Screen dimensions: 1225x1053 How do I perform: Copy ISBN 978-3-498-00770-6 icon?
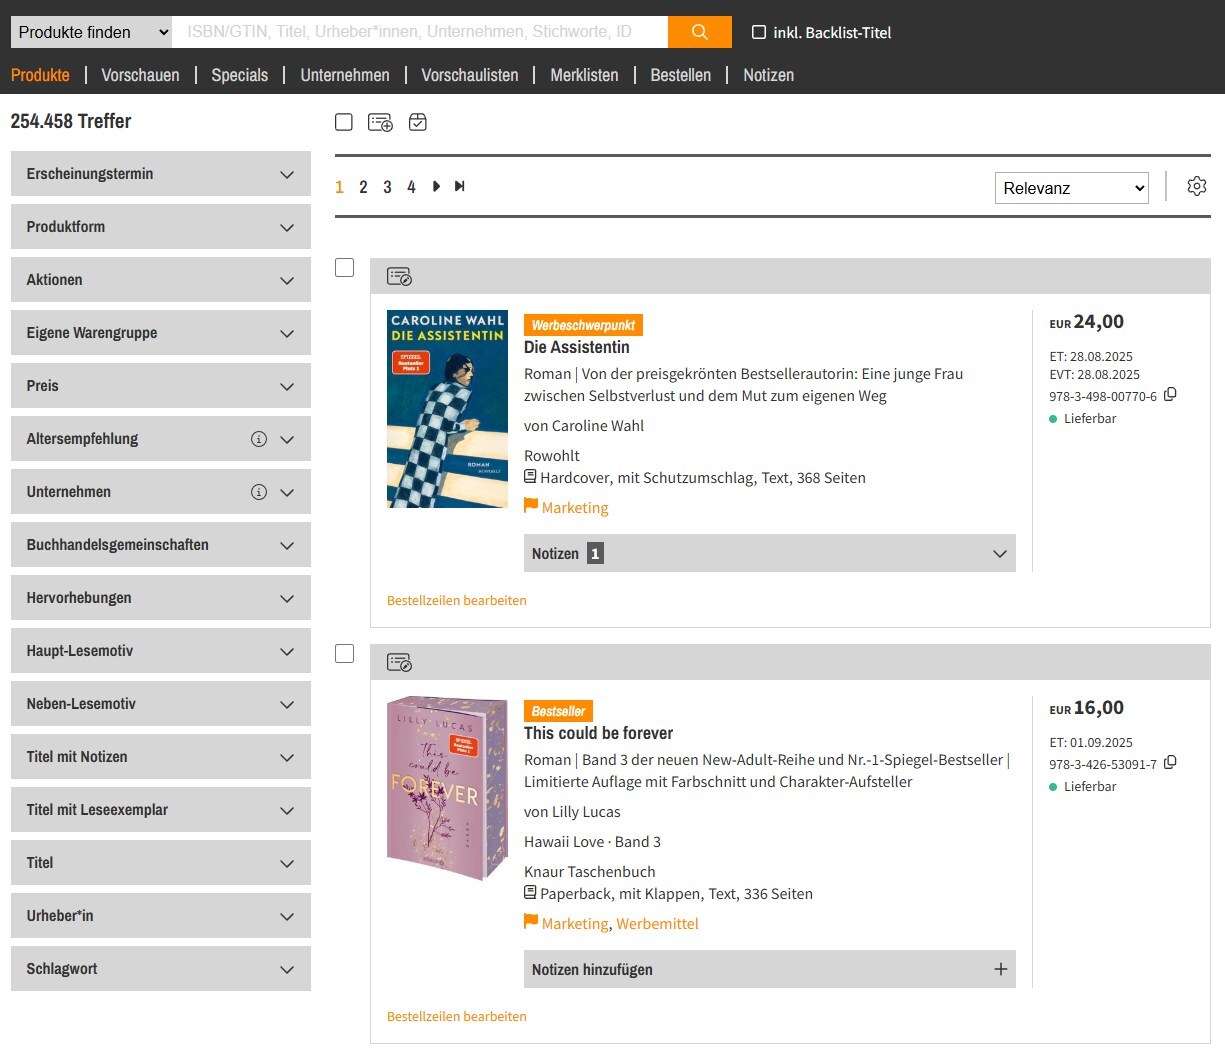coord(1170,395)
